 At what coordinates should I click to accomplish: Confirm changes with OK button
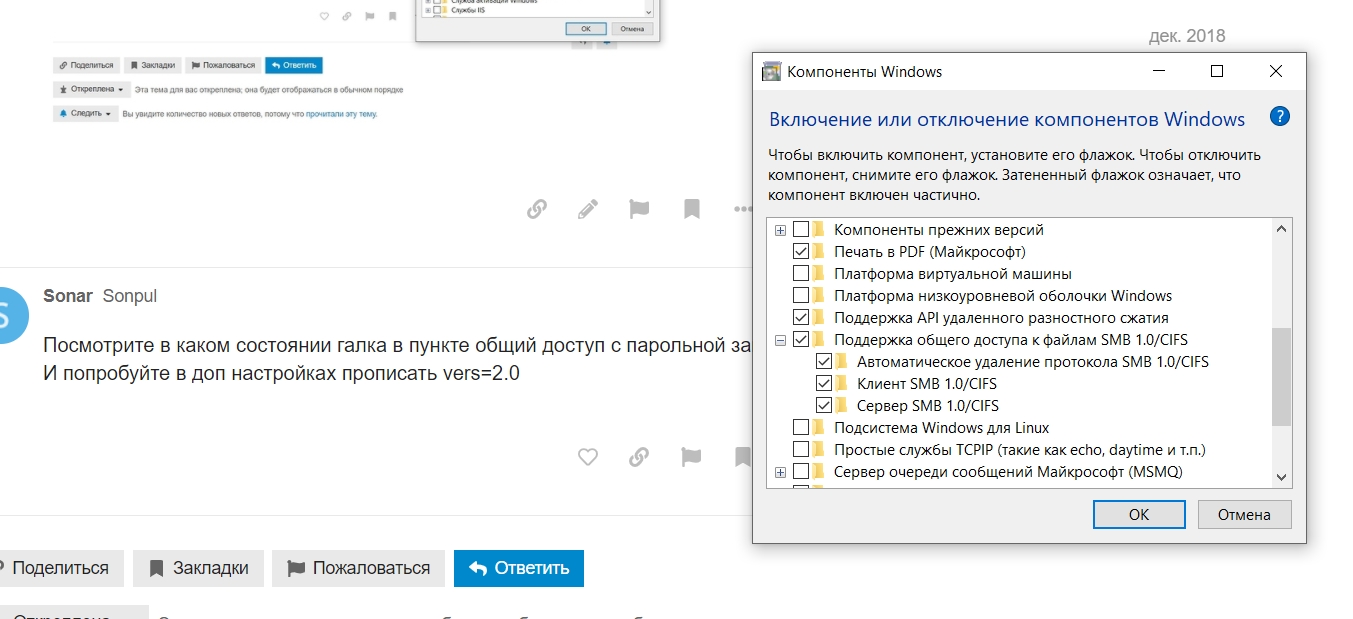pyautogui.click(x=1139, y=514)
